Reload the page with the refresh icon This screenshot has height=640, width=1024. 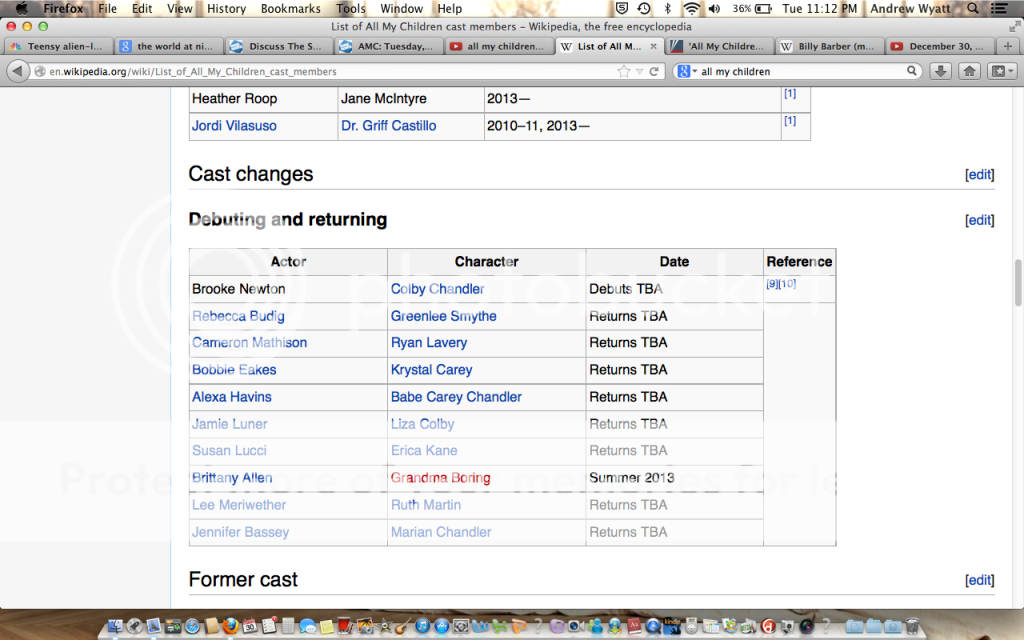(x=655, y=72)
